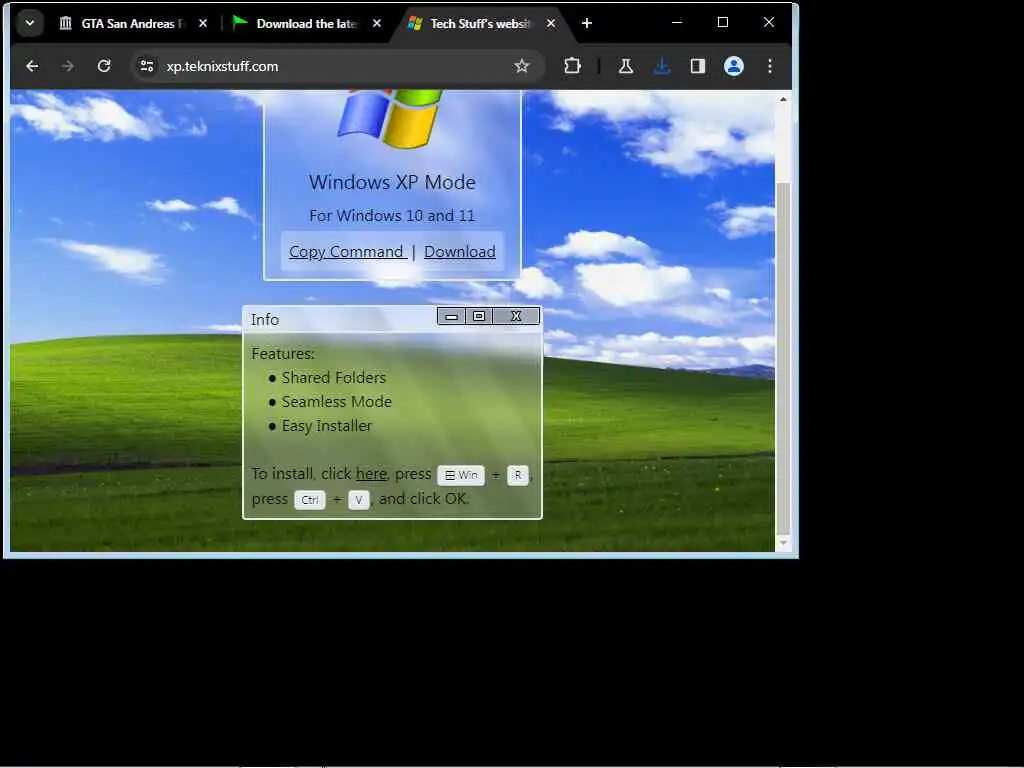
Task: Open a new browser tab
Action: (x=586, y=24)
